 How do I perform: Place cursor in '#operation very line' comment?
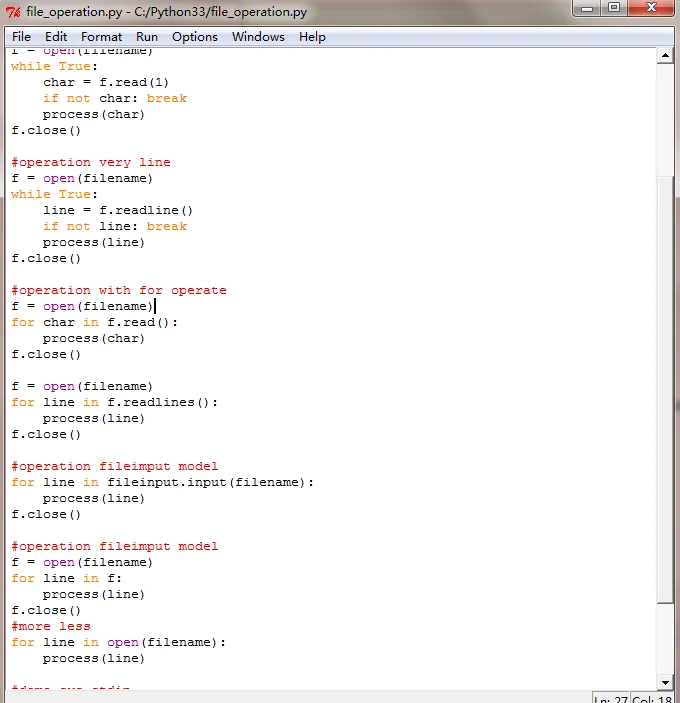click(x=91, y=162)
